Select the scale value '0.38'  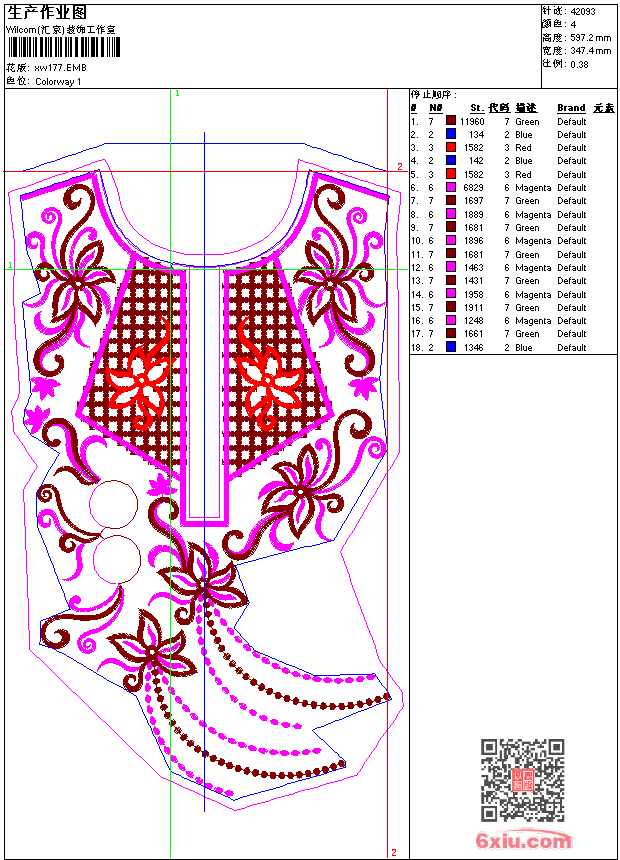pyautogui.click(x=579, y=64)
